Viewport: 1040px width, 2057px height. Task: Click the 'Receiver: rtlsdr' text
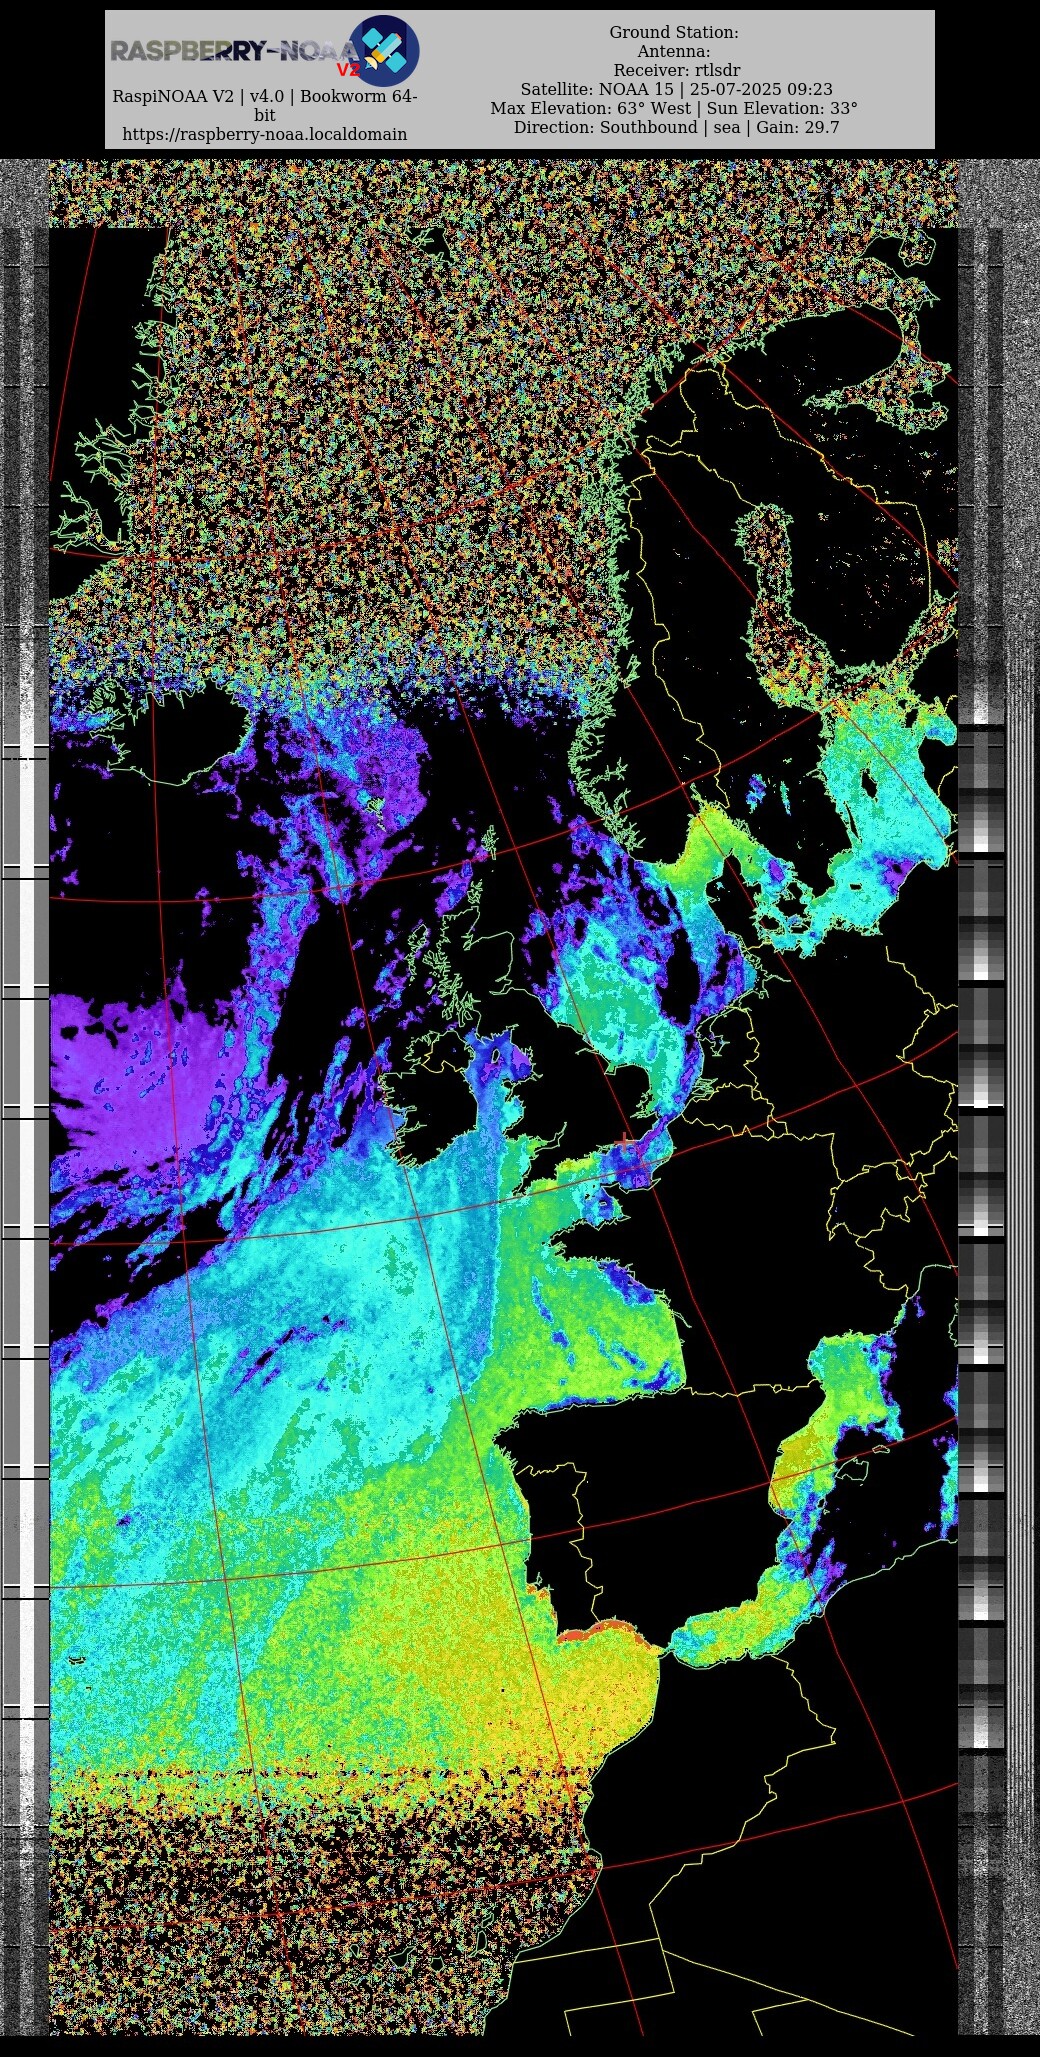click(x=676, y=71)
